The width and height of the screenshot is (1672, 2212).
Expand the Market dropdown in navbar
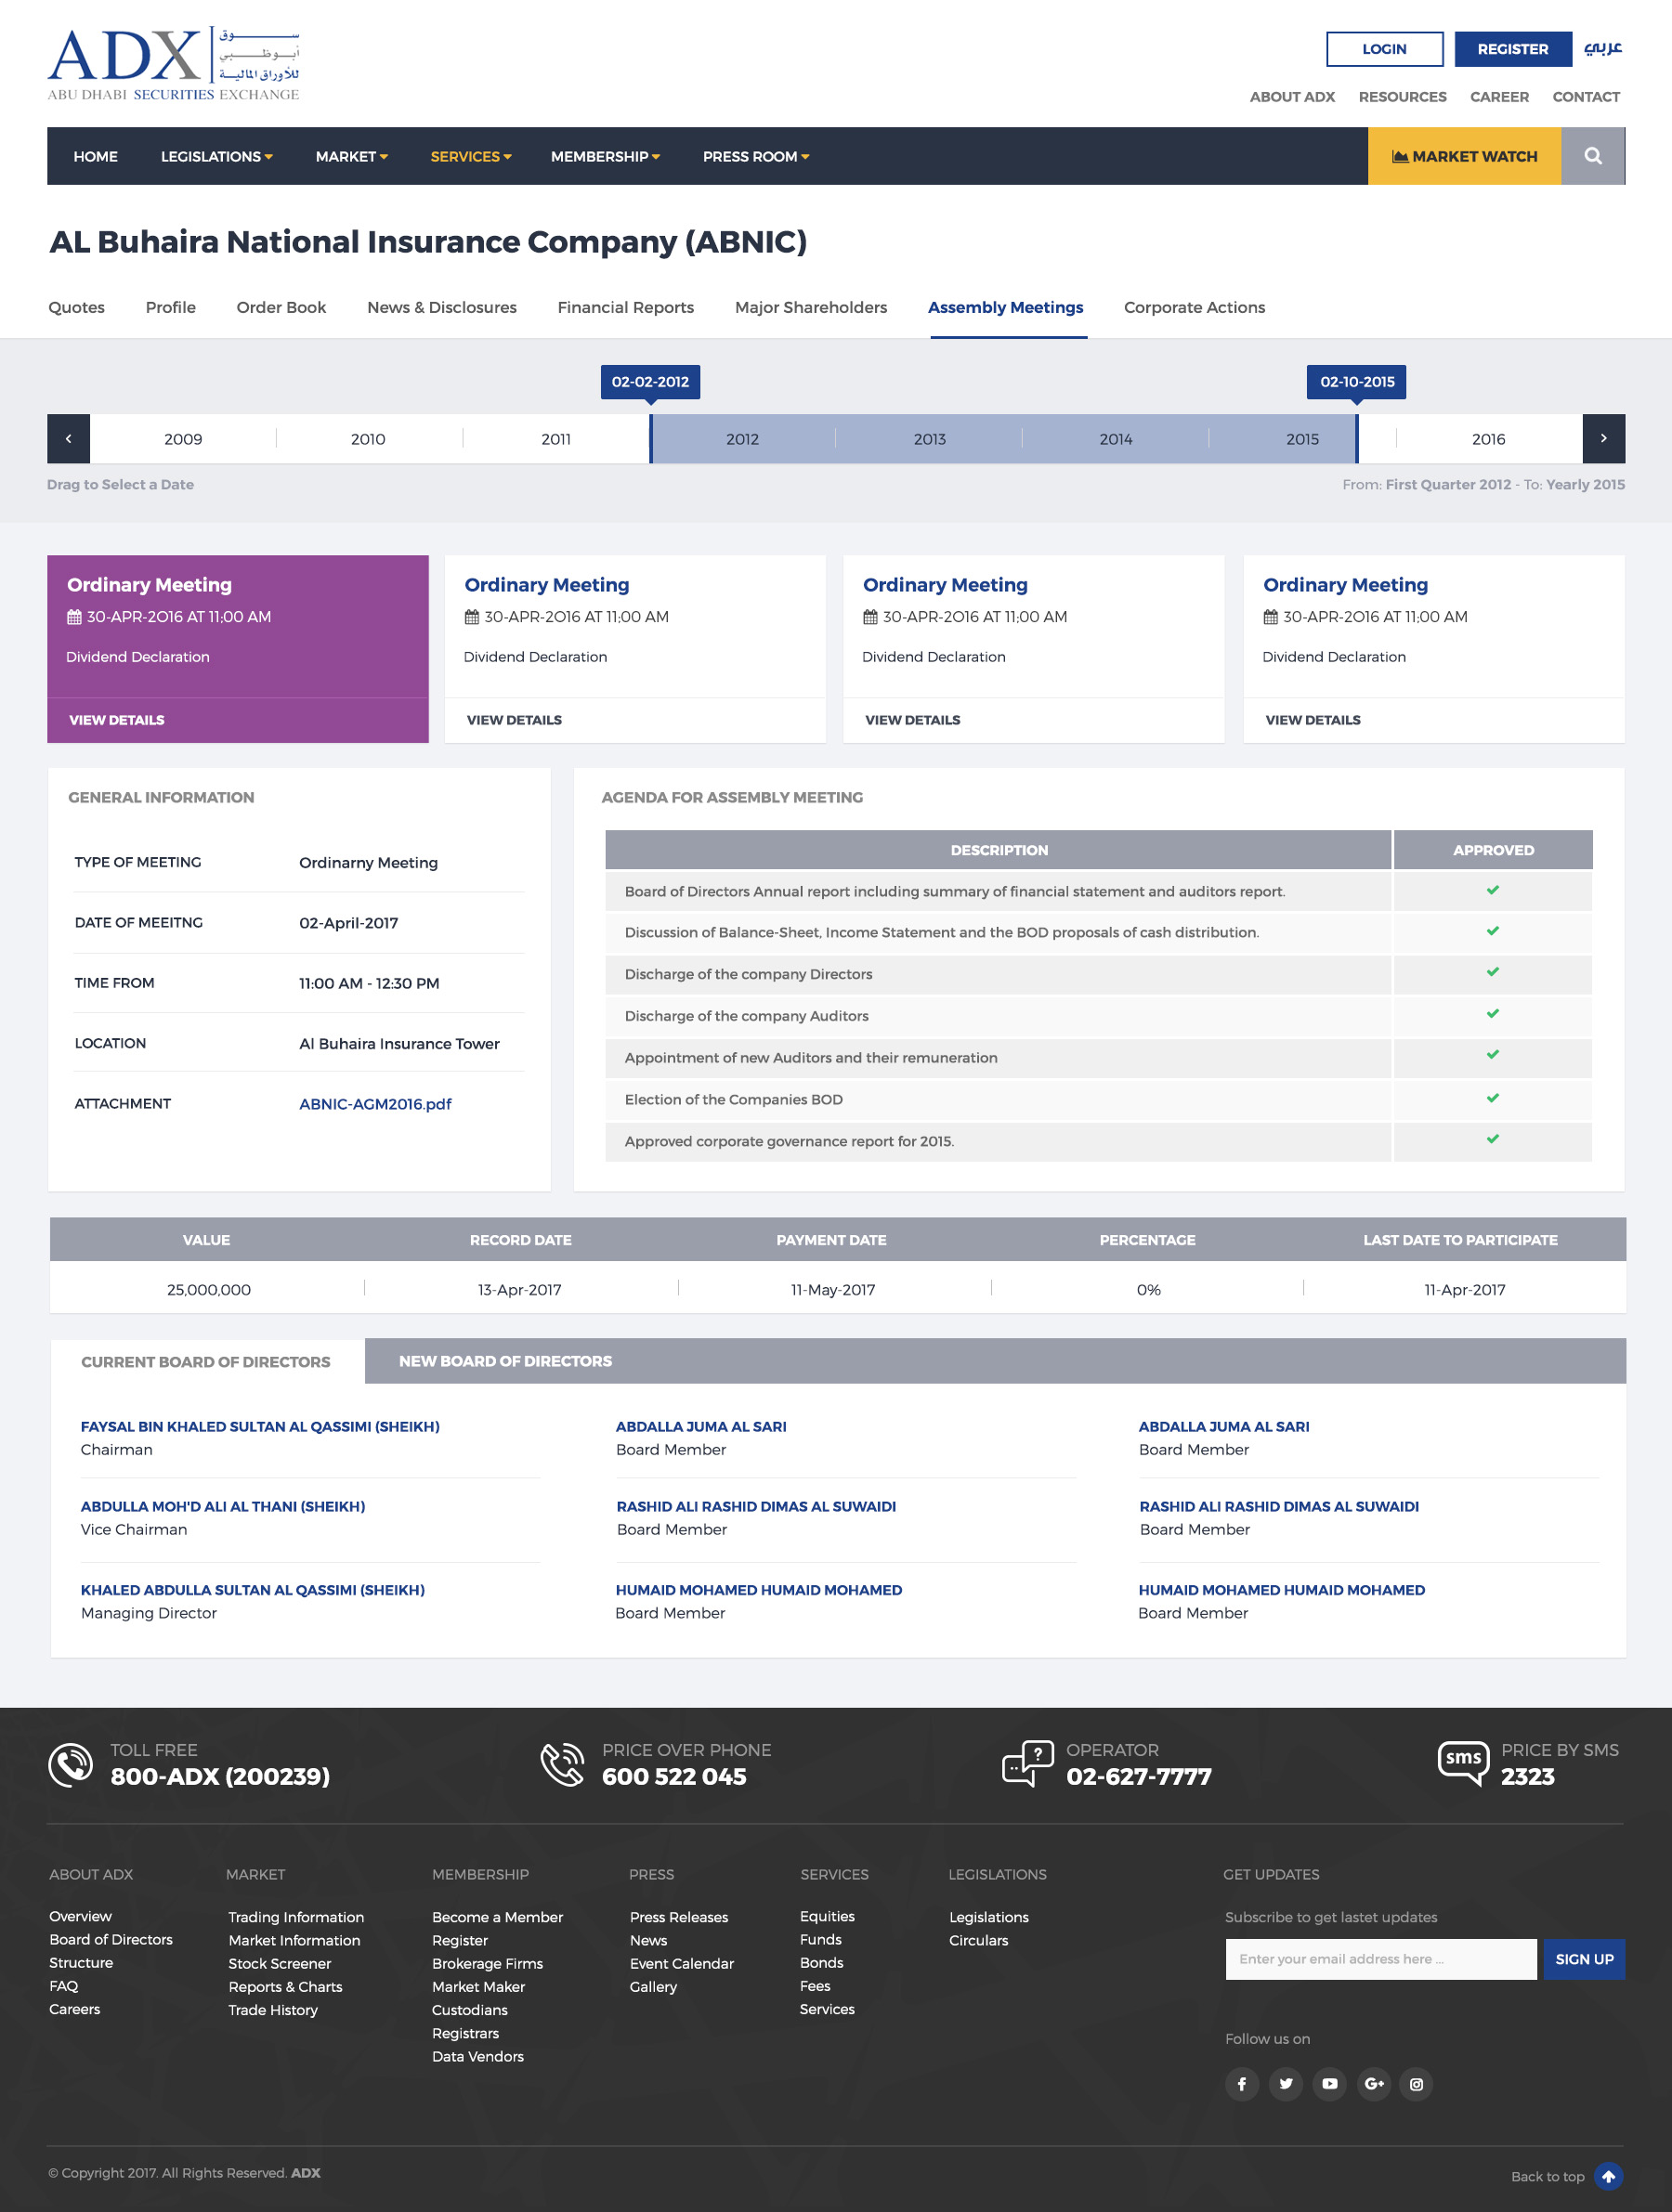click(x=351, y=156)
